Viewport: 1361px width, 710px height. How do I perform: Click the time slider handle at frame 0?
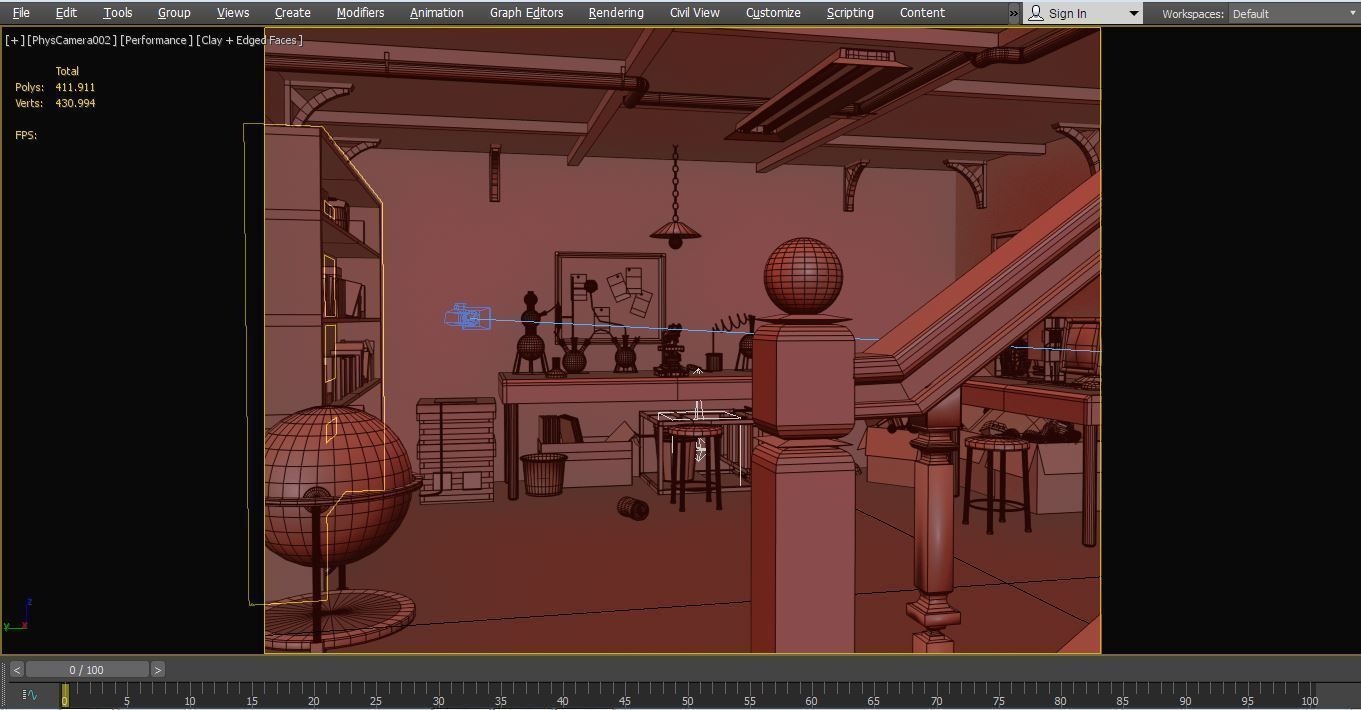[x=63, y=692]
